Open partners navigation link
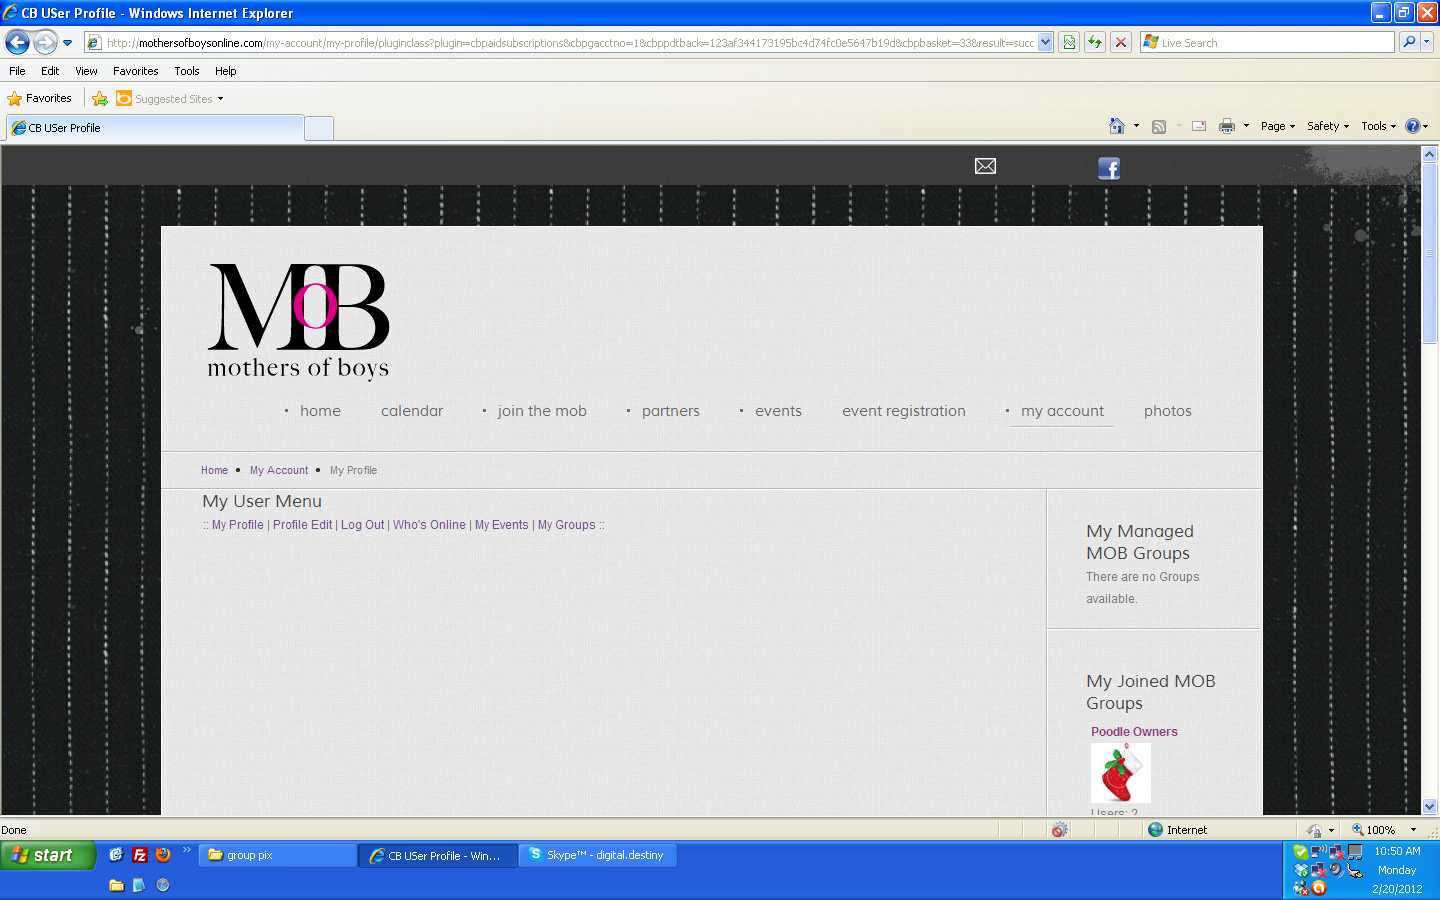 [x=671, y=411]
